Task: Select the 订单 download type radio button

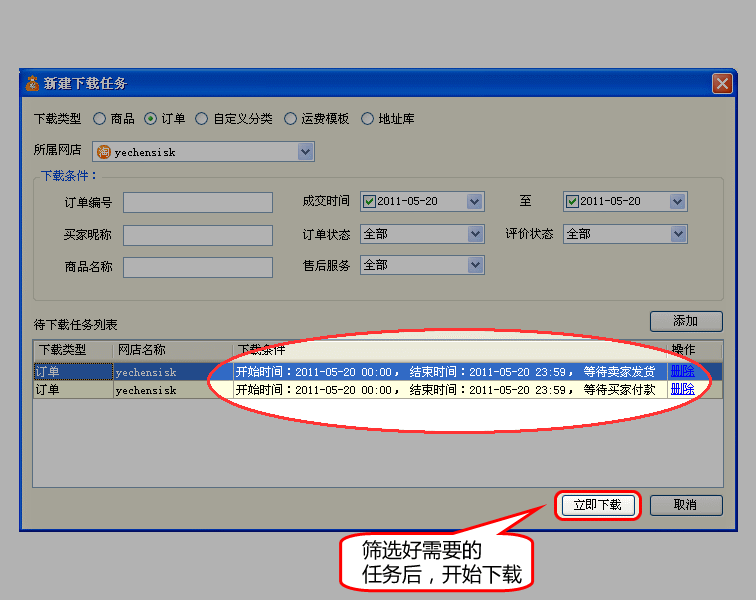Action: pyautogui.click(x=150, y=119)
